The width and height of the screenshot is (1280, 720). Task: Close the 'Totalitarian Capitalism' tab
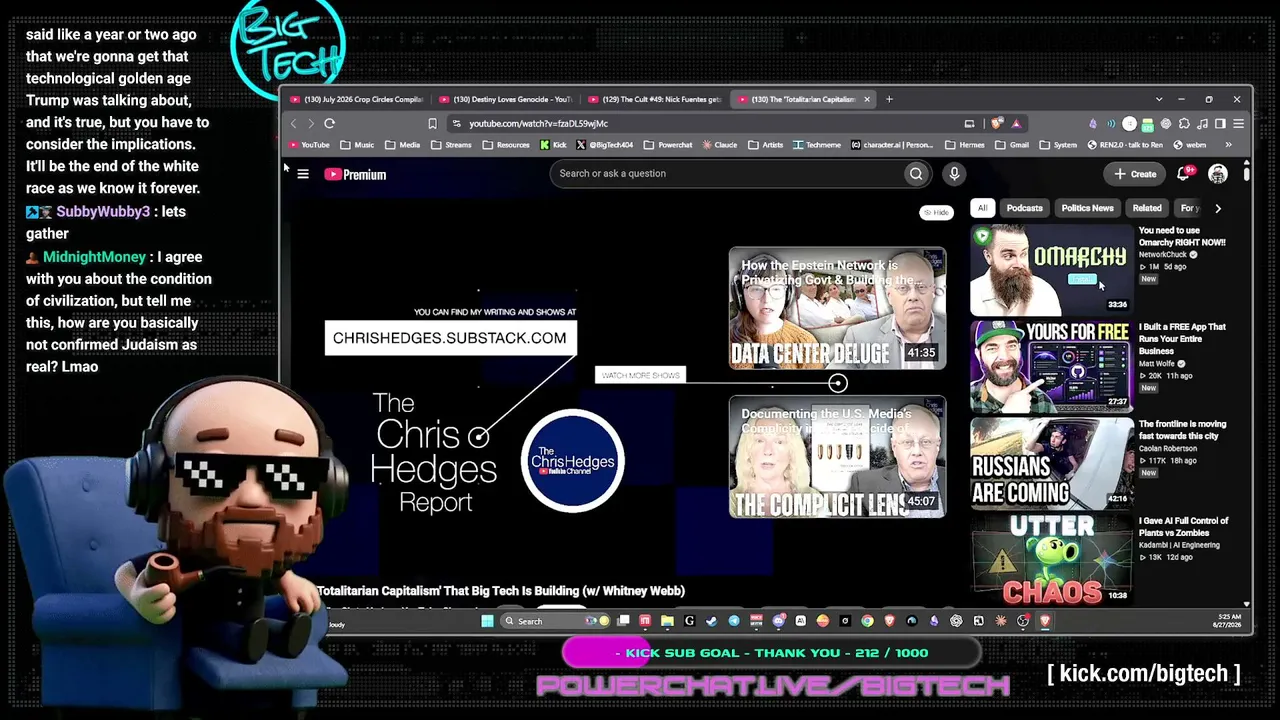[867, 99]
